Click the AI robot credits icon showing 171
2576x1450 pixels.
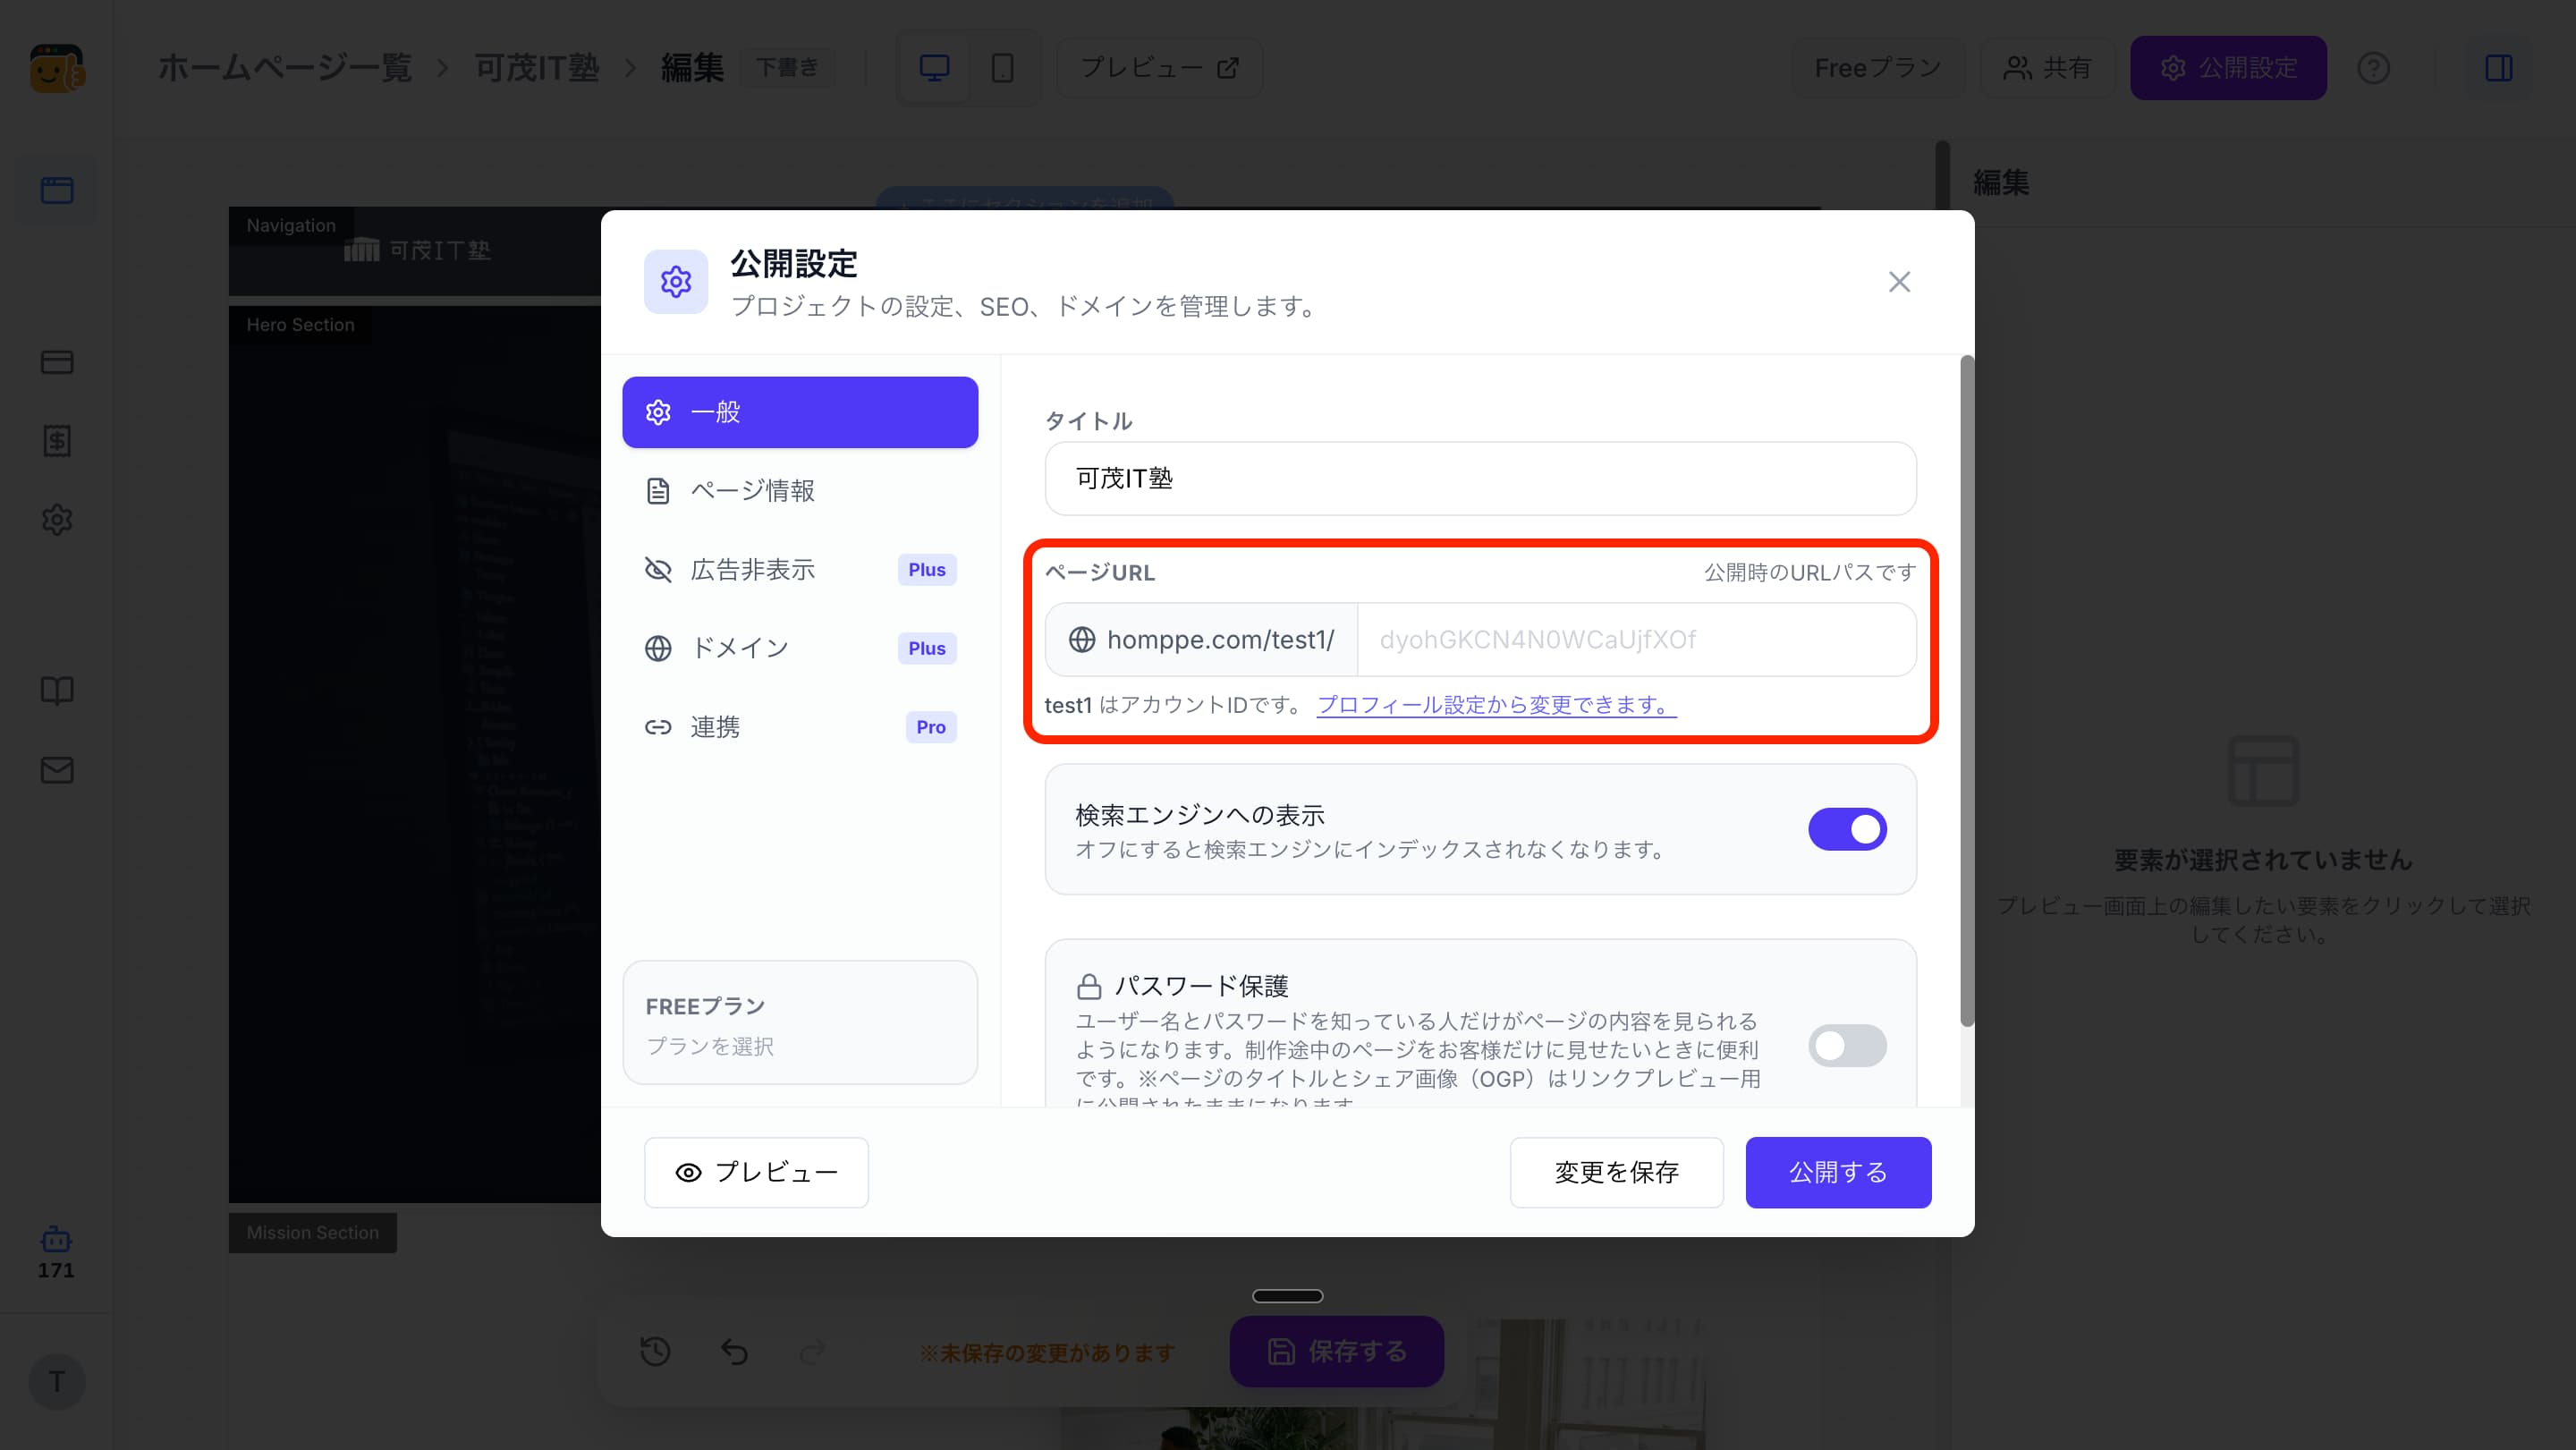coord(56,1252)
